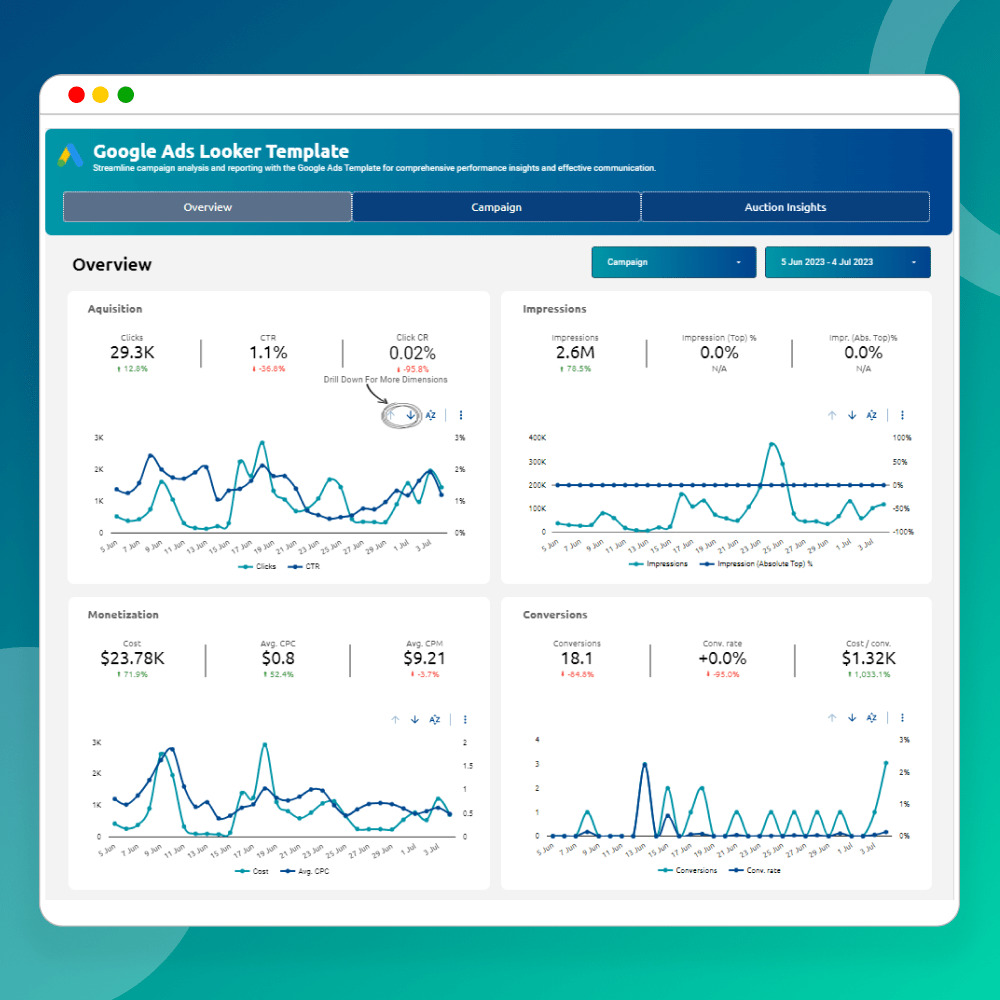This screenshot has width=1000, height=1000.
Task: Click the AZ sort icon in Monetization chart
Action: [x=435, y=719]
